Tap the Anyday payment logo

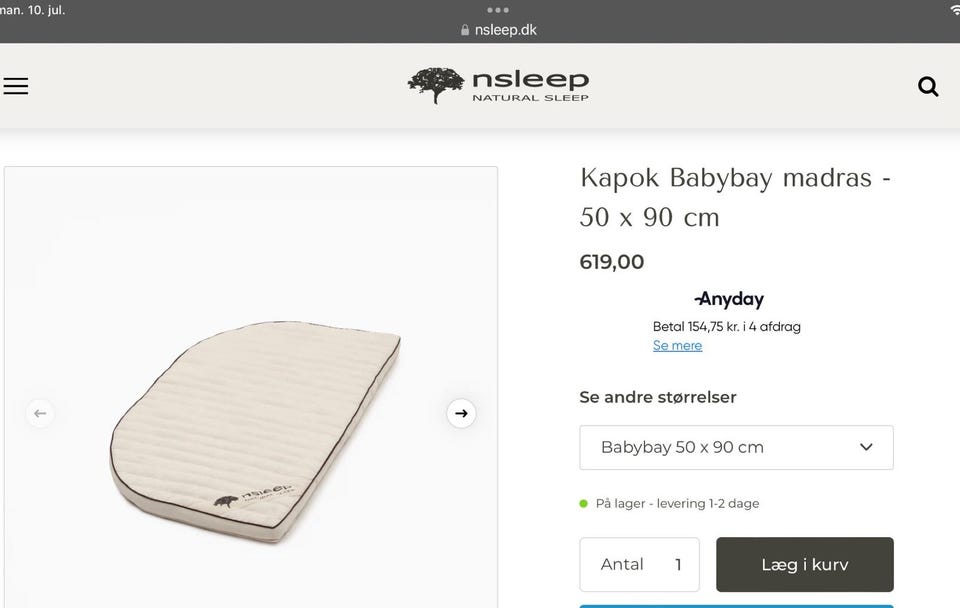(729, 299)
